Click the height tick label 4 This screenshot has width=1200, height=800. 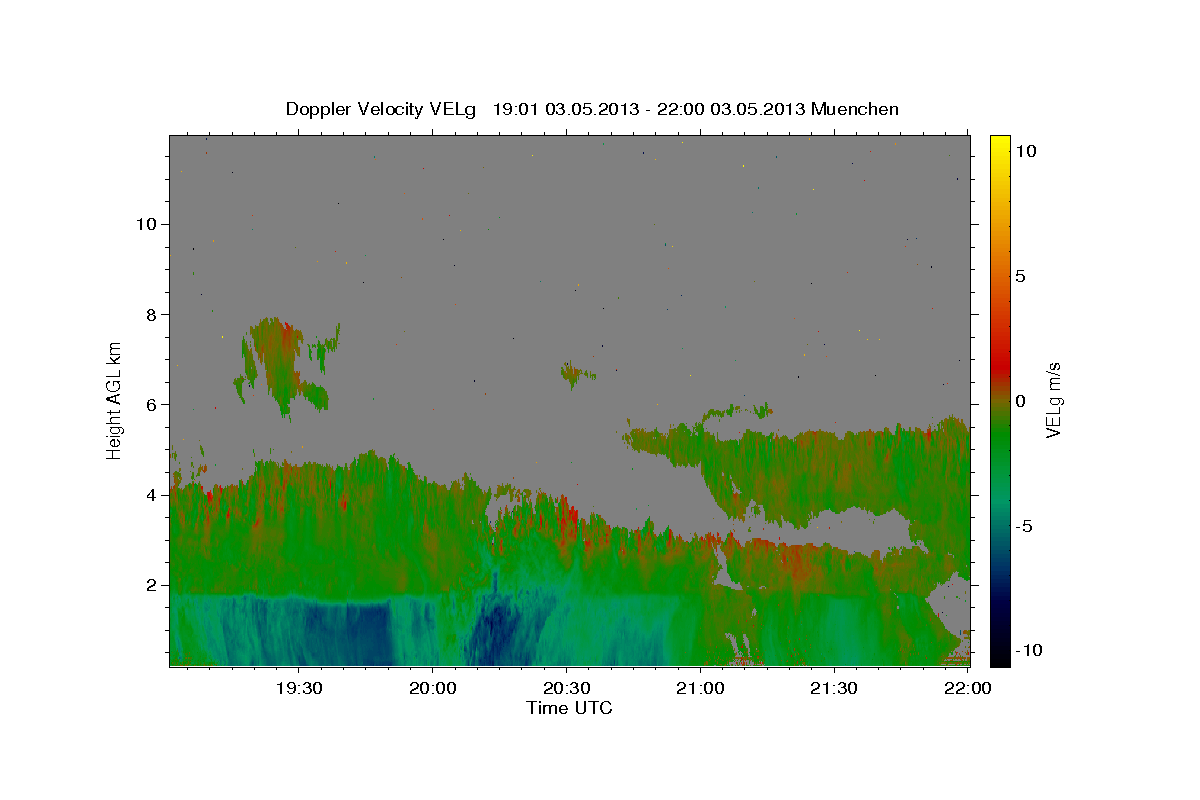(152, 495)
